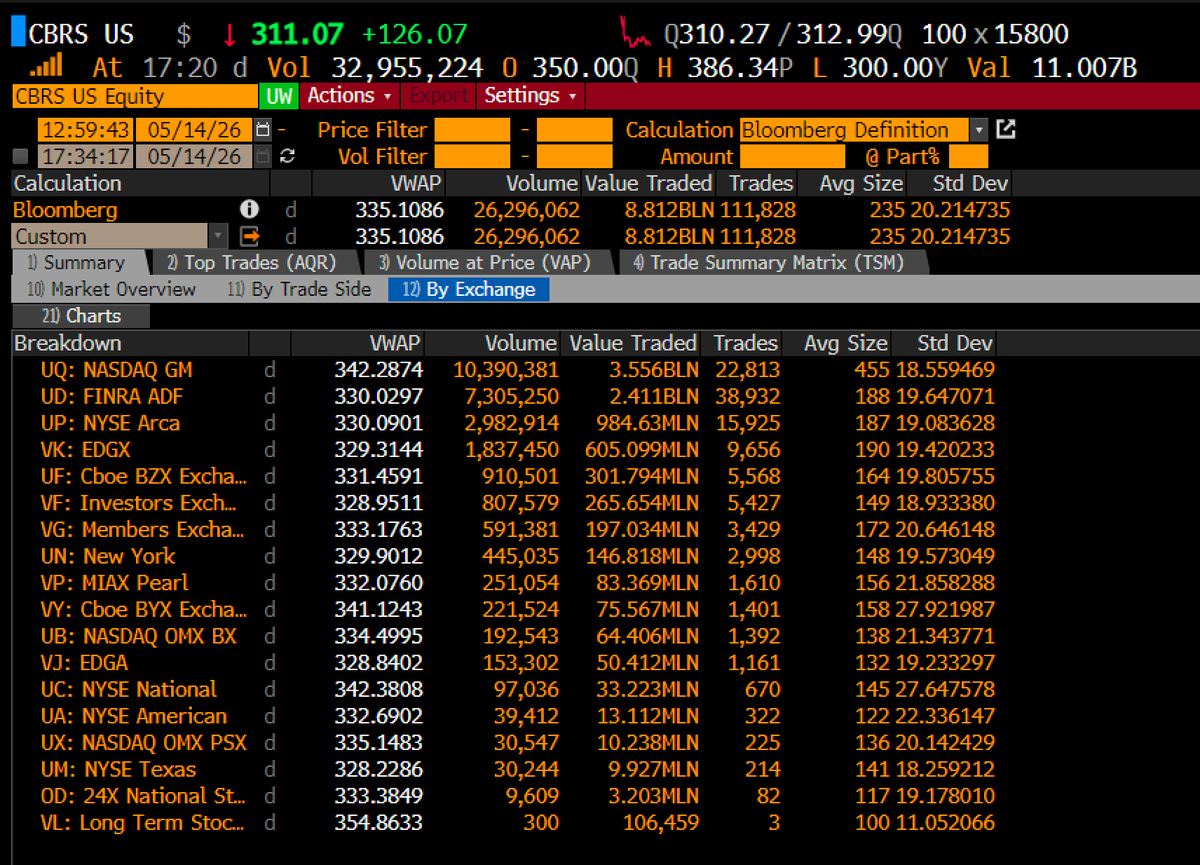Click the second Vol Filter input box

click(x=574, y=157)
